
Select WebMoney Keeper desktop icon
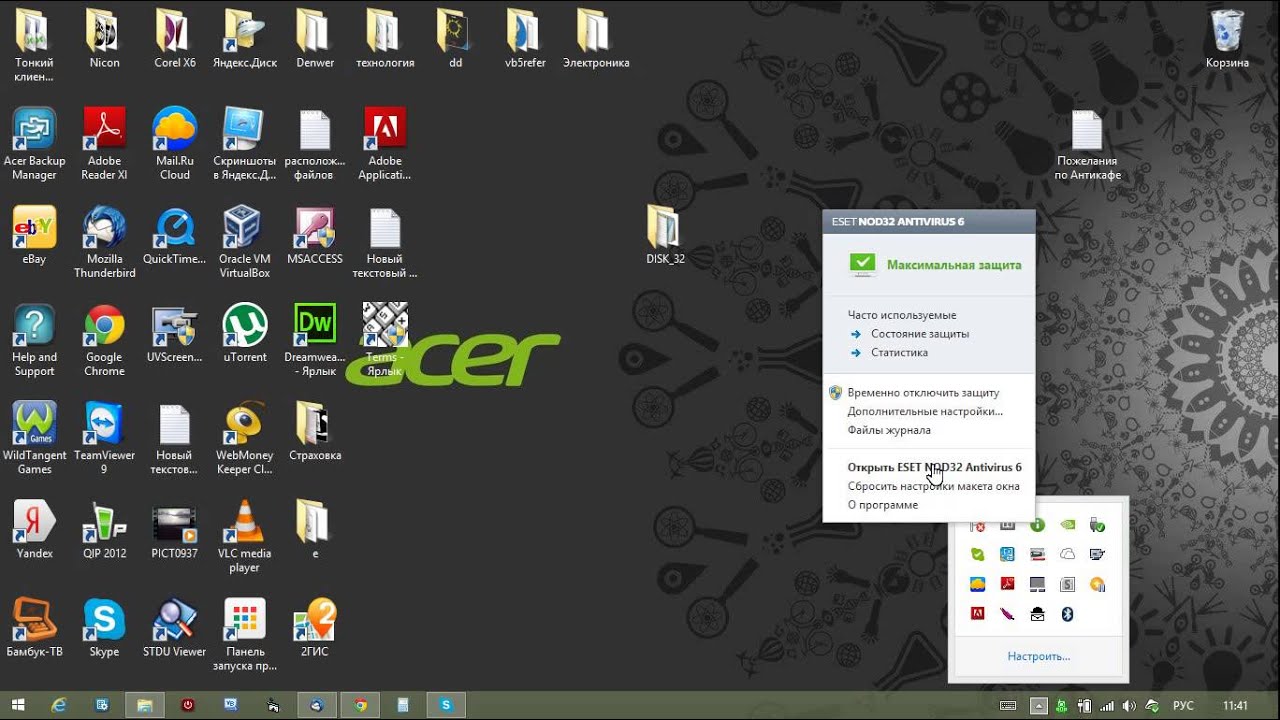pos(245,439)
